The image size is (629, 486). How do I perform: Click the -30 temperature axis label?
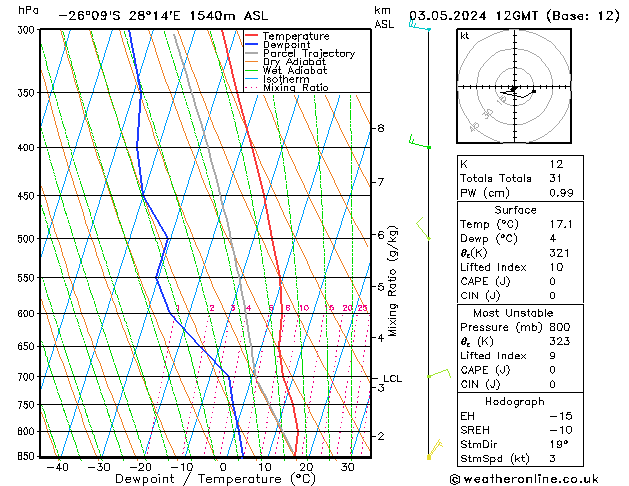tap(99, 467)
